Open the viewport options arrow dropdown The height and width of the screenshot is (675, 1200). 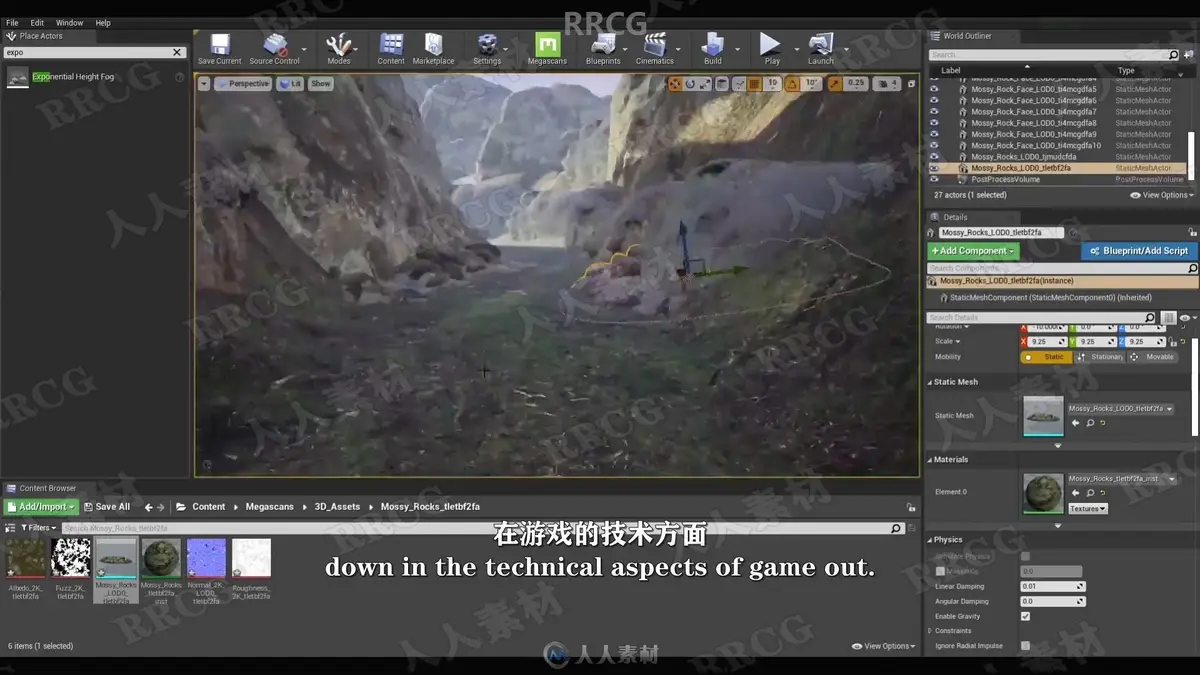coord(204,84)
